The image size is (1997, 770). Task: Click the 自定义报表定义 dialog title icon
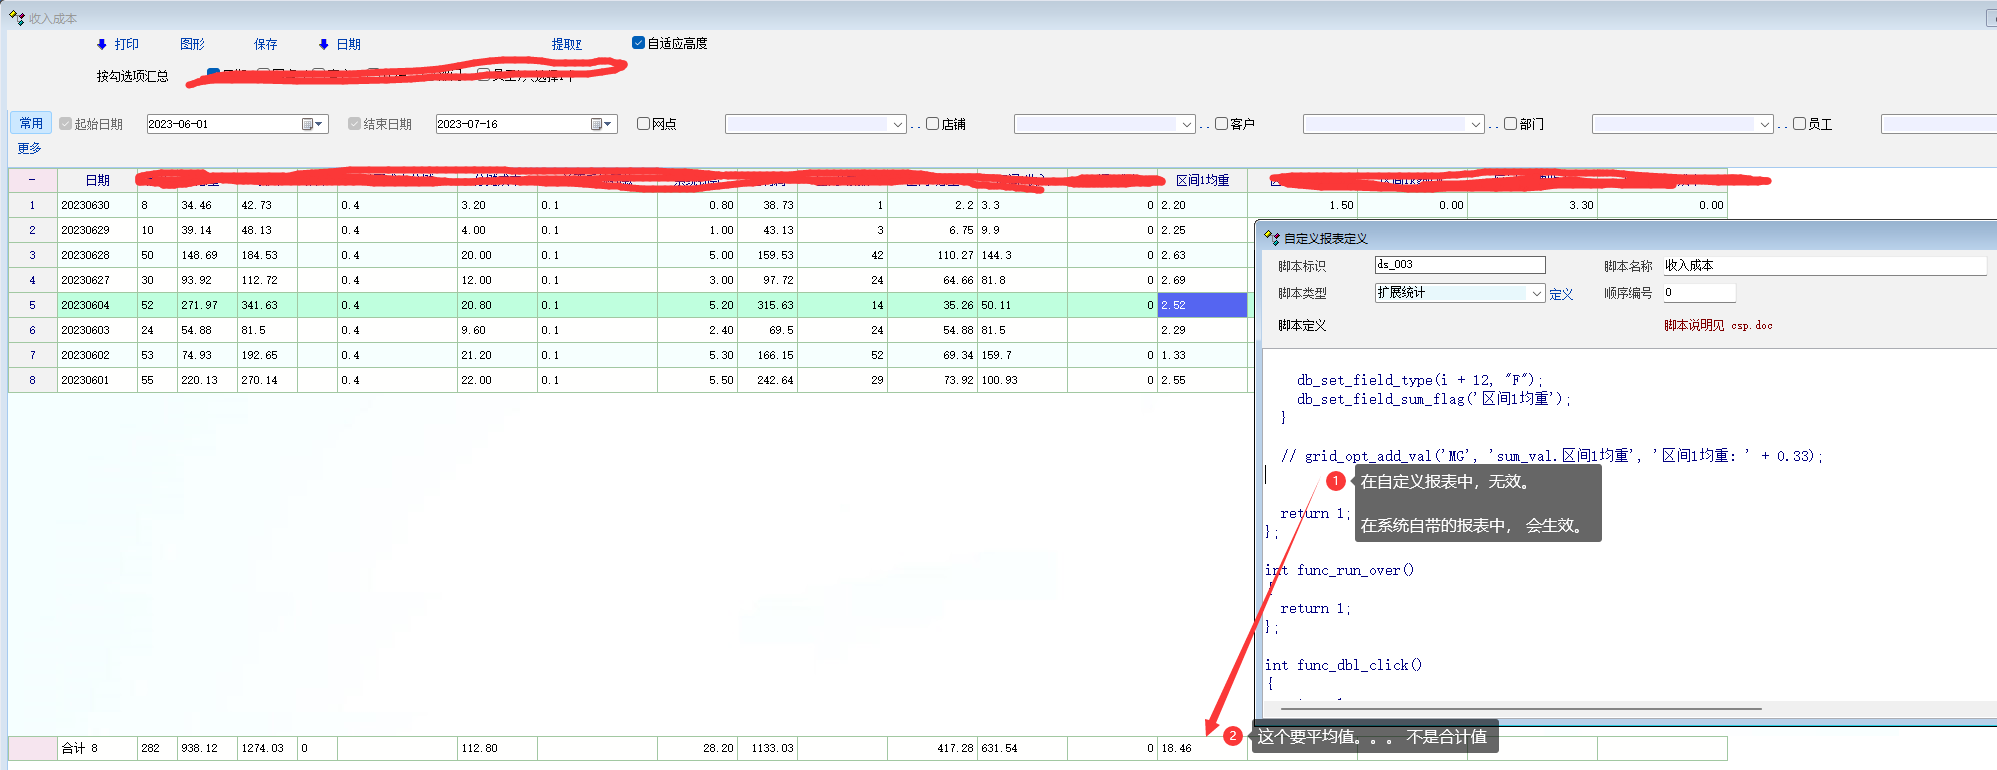[x=1272, y=238]
